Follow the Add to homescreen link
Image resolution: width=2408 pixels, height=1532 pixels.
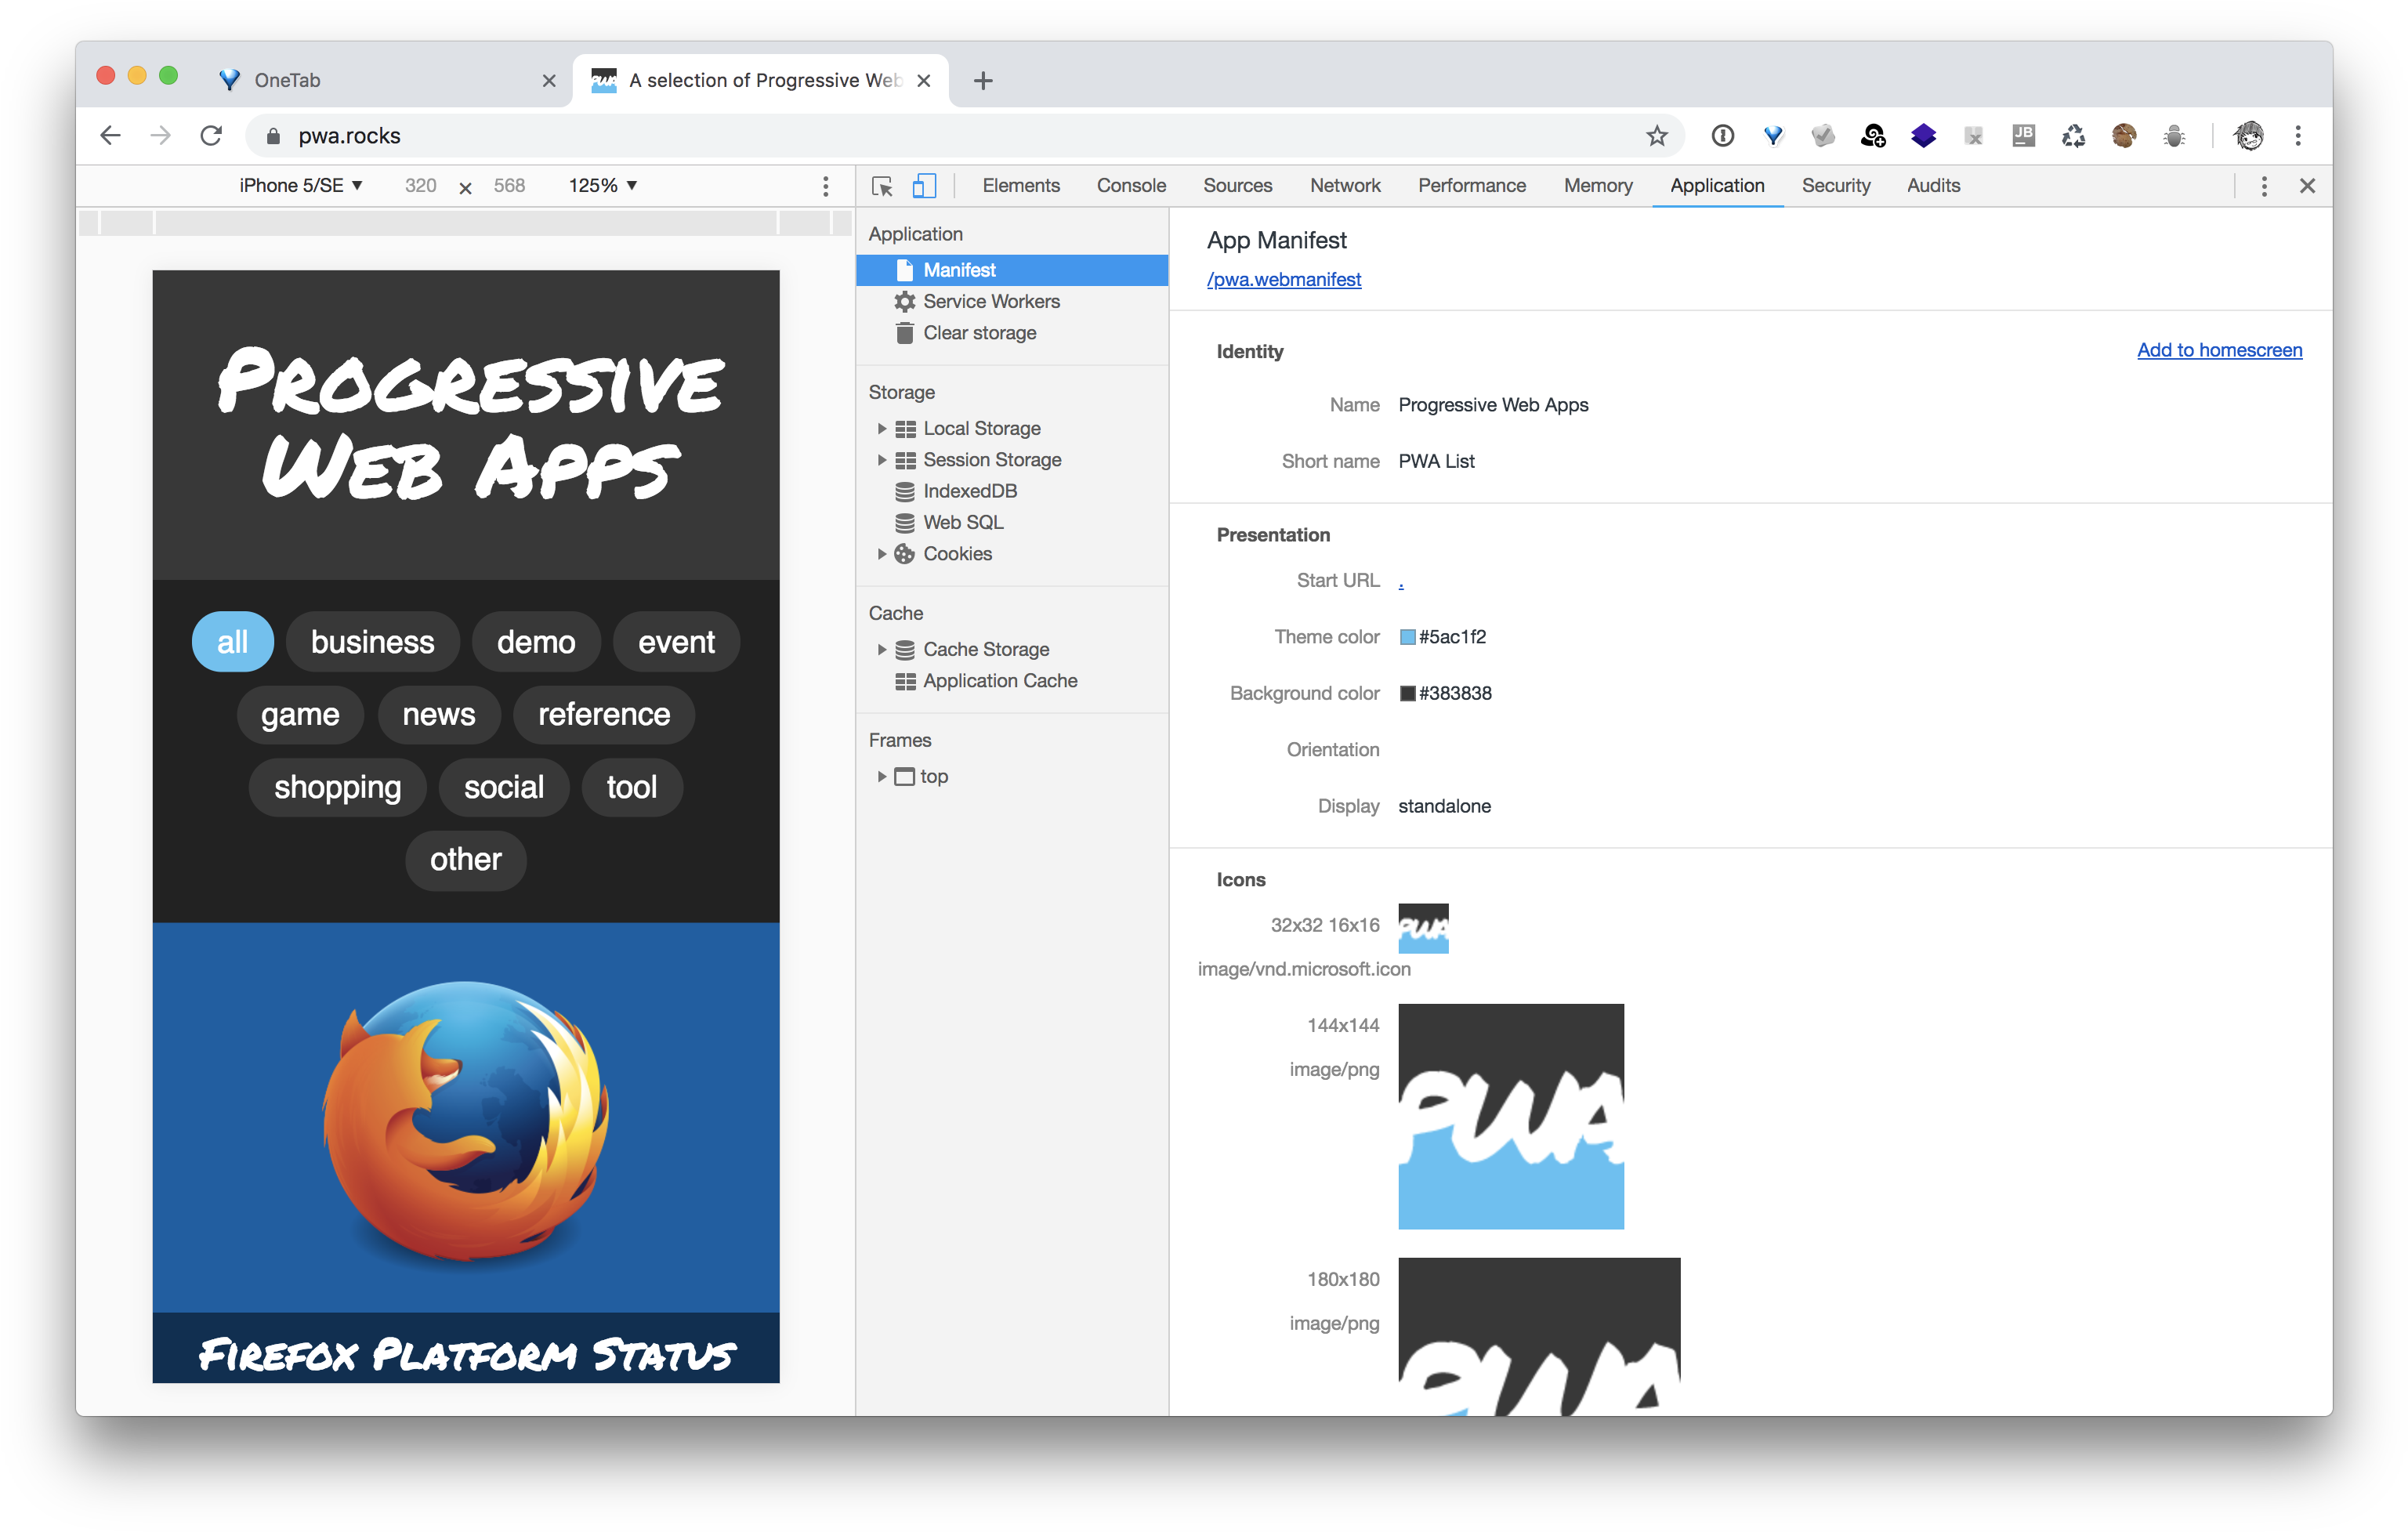[x=2219, y=350]
